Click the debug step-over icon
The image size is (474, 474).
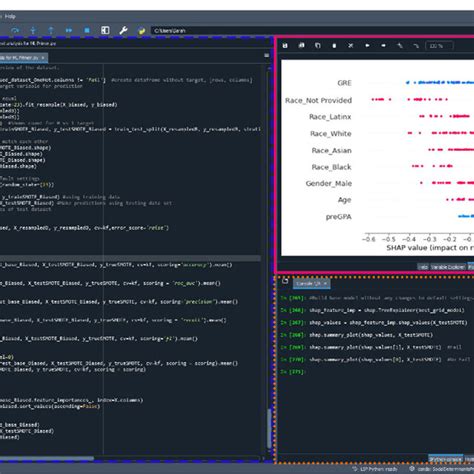coord(15,30)
